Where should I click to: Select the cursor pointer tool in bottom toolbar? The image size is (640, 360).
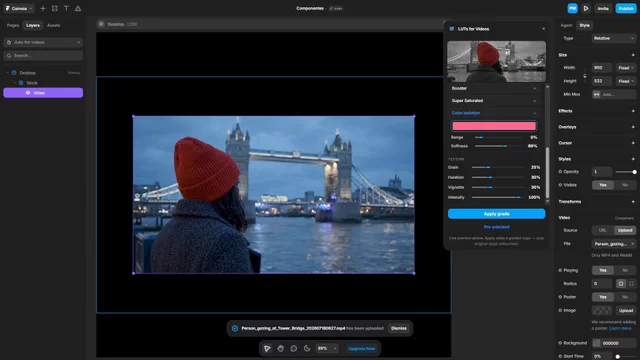[x=267, y=349]
